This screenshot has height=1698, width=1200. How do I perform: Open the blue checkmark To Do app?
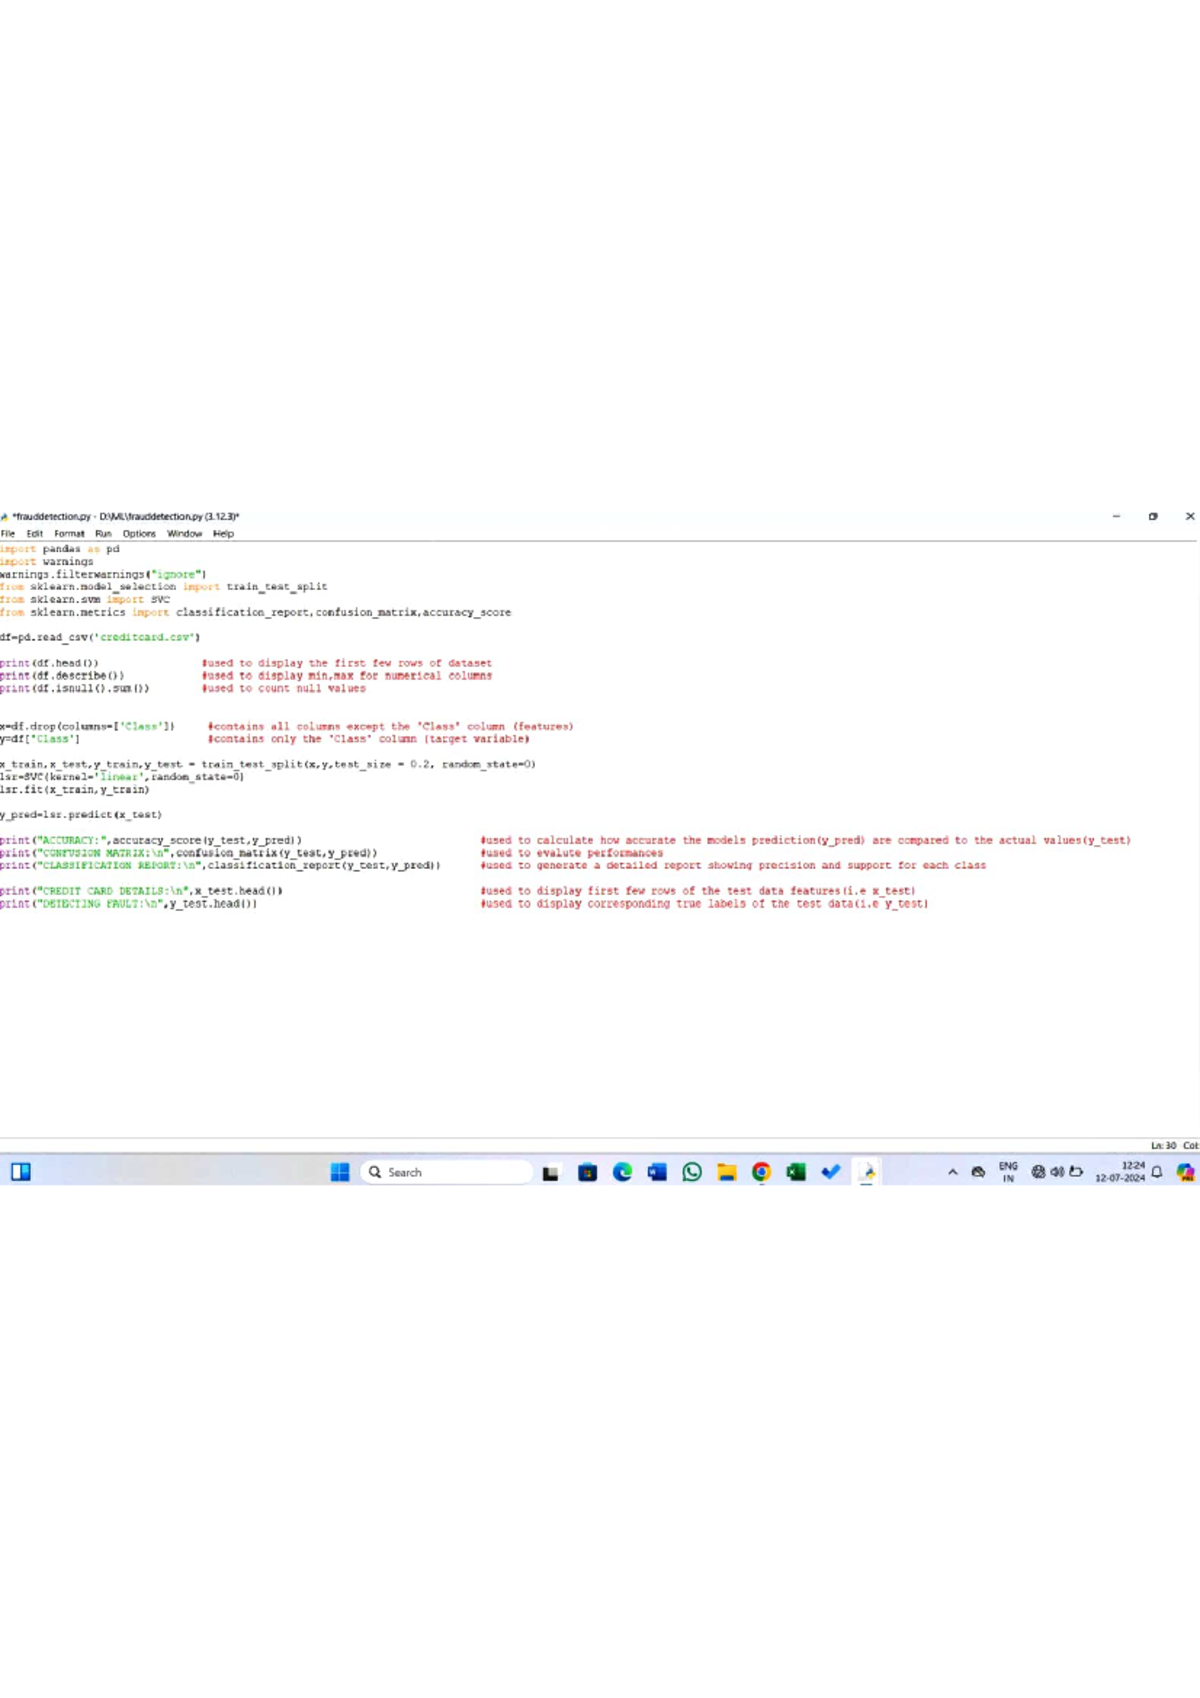pos(831,1172)
